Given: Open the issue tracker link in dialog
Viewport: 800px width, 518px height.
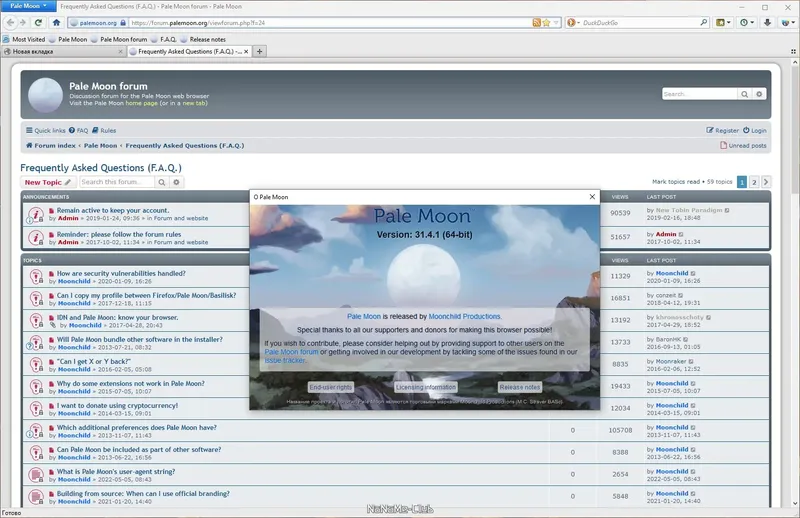Looking at the screenshot, I should [x=285, y=360].
